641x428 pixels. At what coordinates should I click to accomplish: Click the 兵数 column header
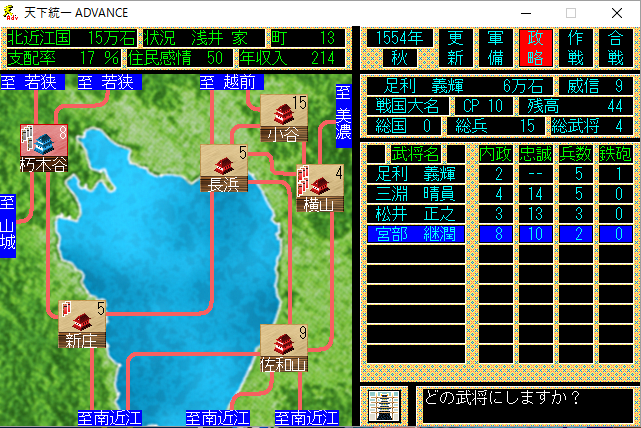[576, 154]
